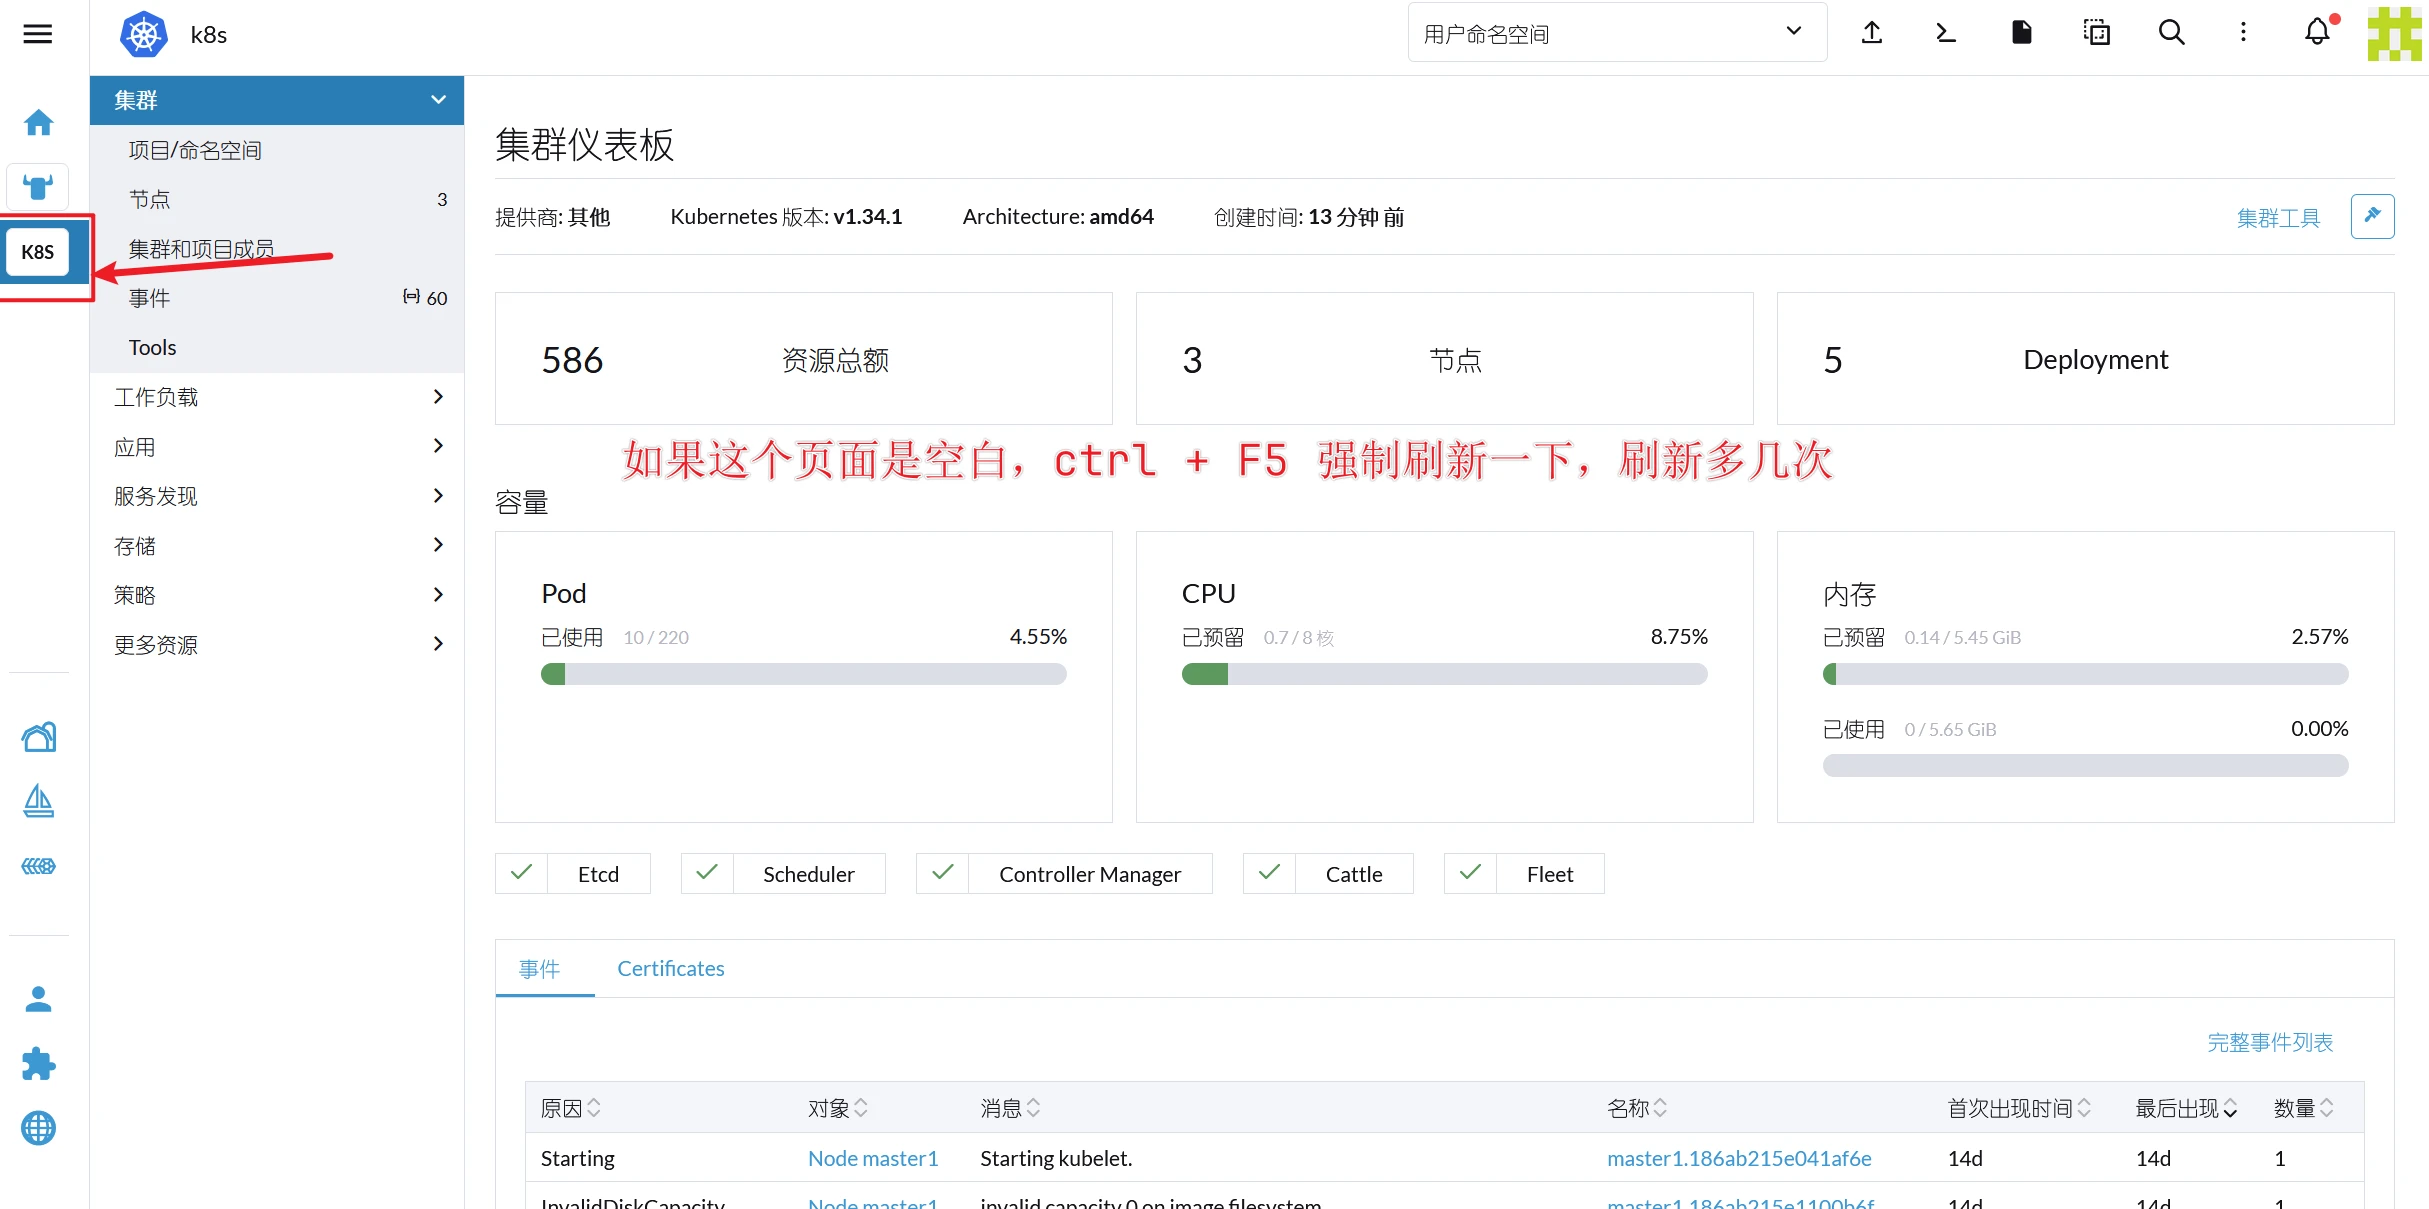This screenshot has height=1209, width=2429.
Task: Go to home via house icon
Action: (39, 123)
